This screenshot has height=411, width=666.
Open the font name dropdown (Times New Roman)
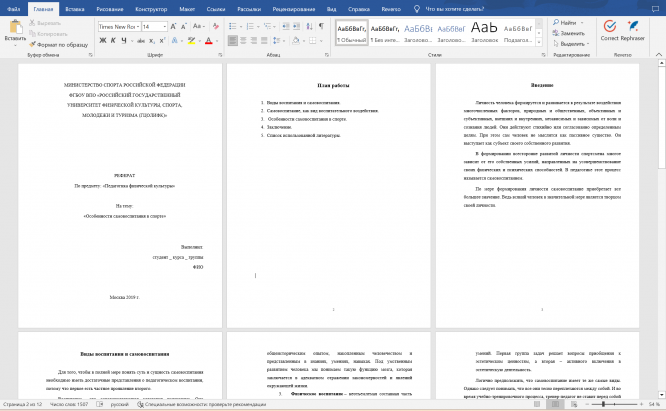[x=138, y=27]
